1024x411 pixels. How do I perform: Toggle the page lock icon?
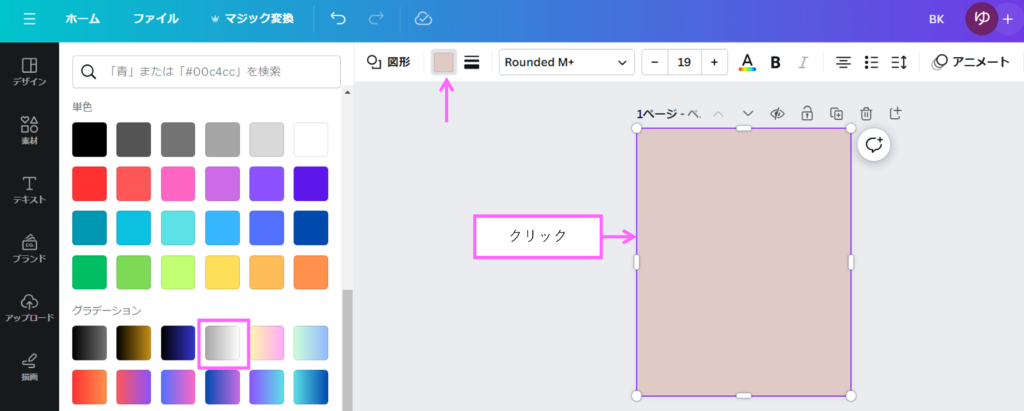pyautogui.click(x=806, y=113)
